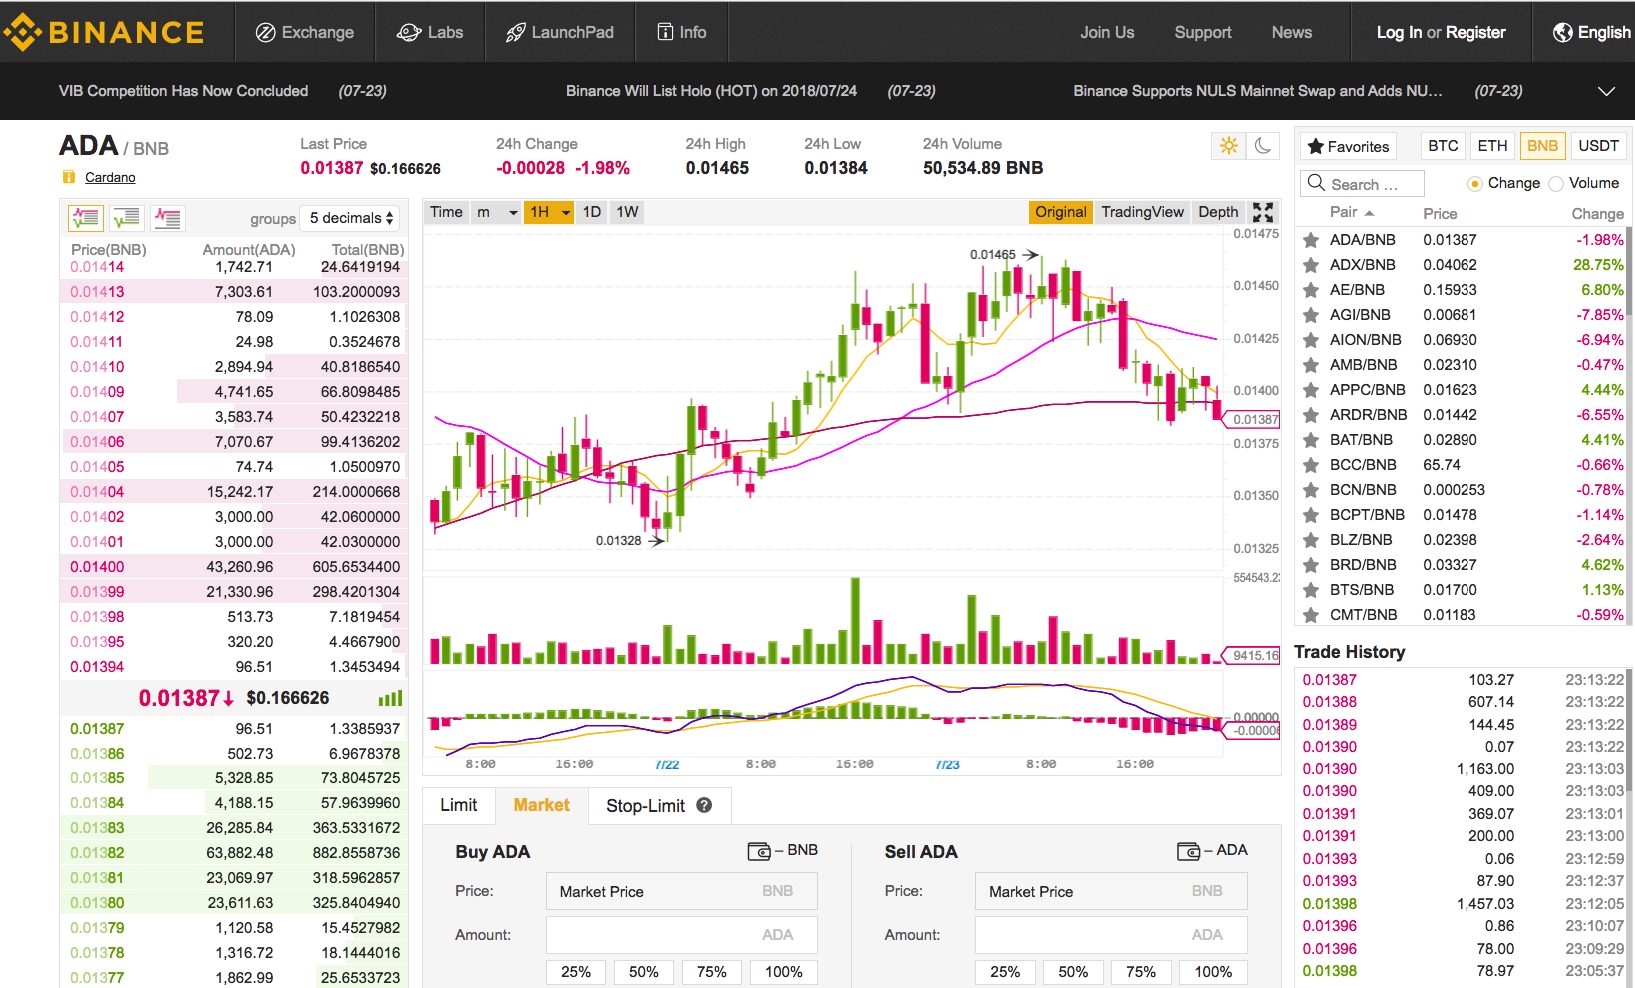Open the minutes interval dropdown
Image resolution: width=1635 pixels, height=988 pixels.
pos(497,212)
